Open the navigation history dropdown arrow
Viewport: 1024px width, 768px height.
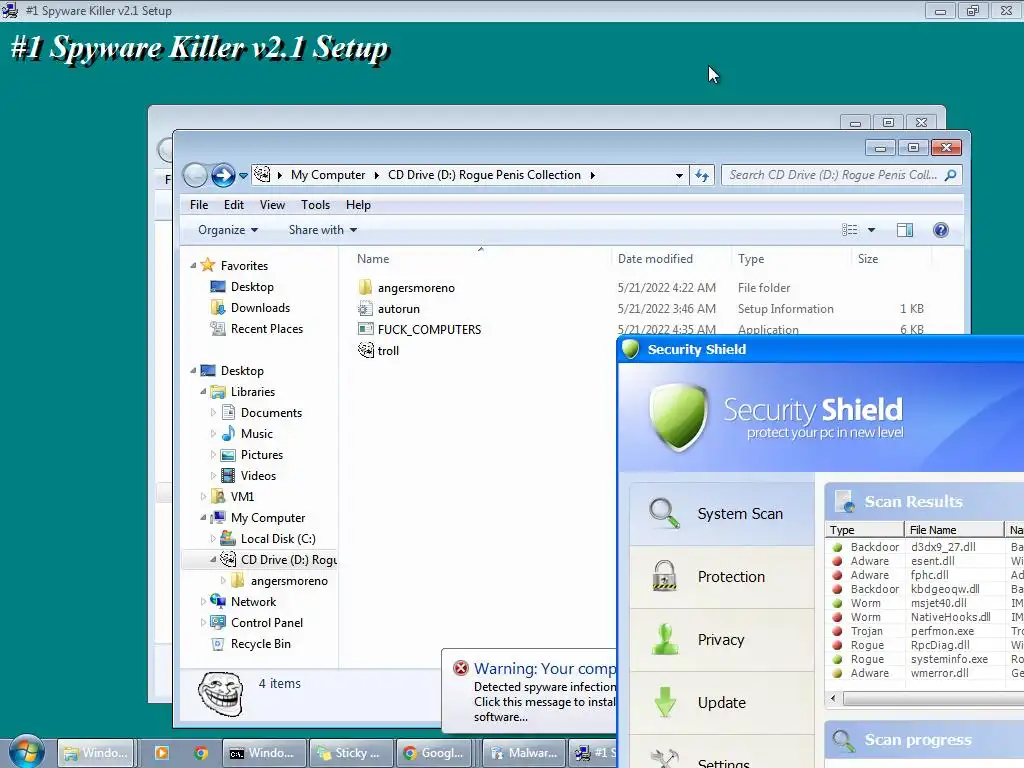[x=243, y=175]
